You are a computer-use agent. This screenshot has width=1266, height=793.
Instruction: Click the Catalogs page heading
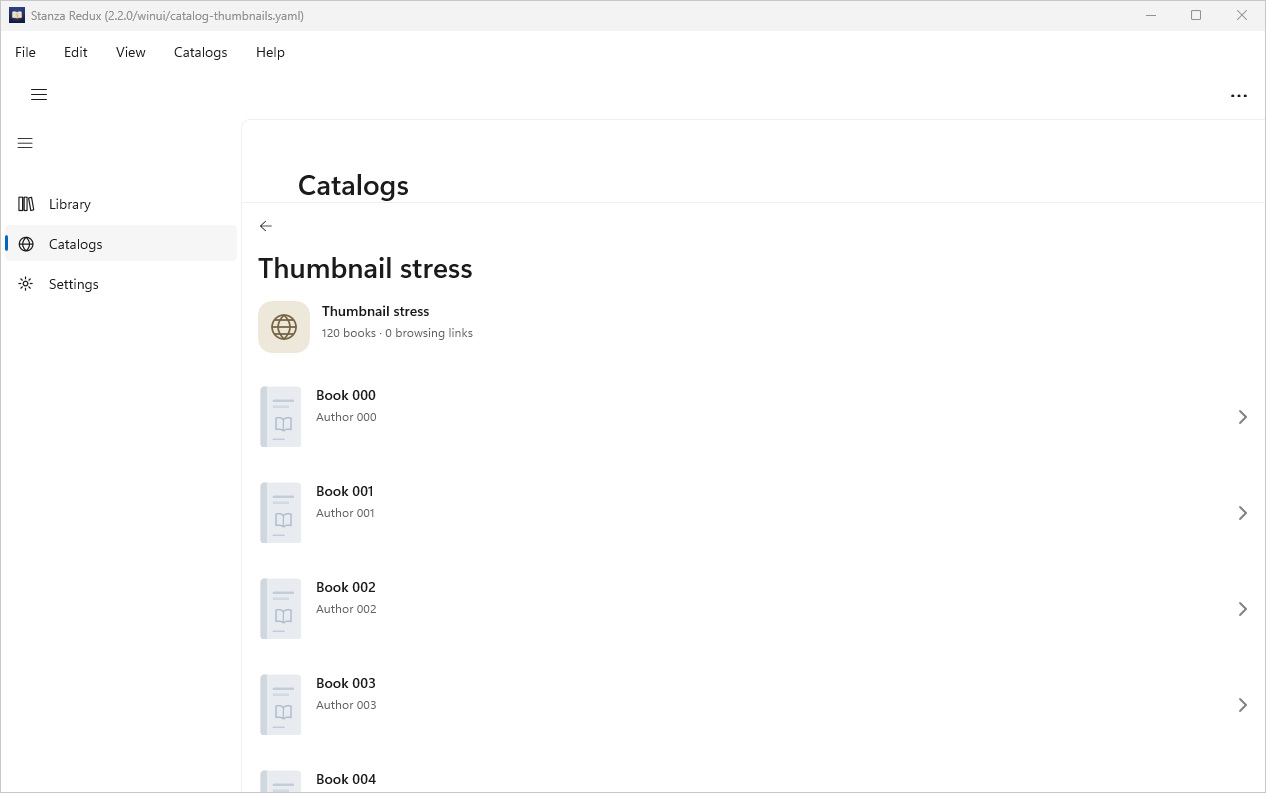point(353,186)
